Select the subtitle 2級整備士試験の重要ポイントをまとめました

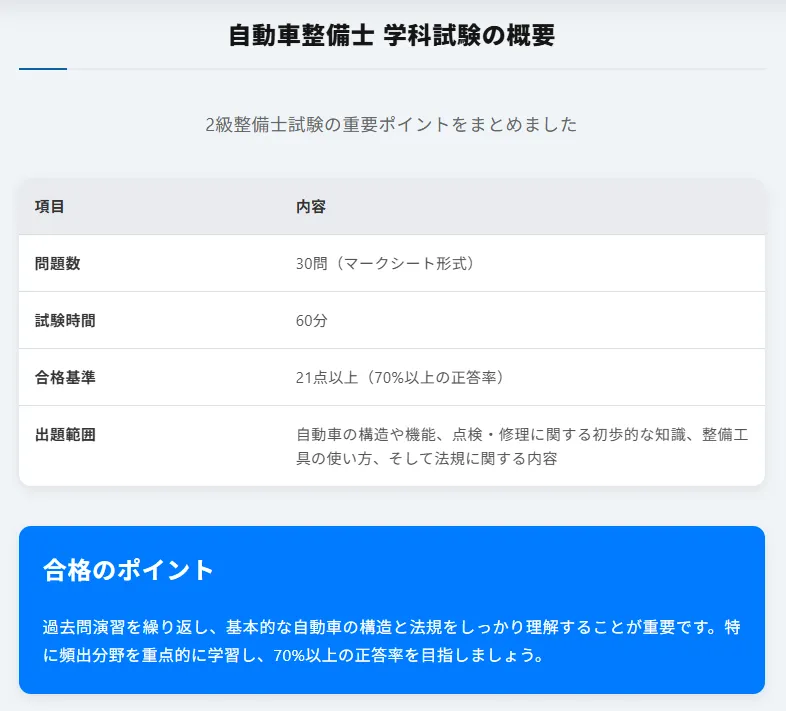391,124
